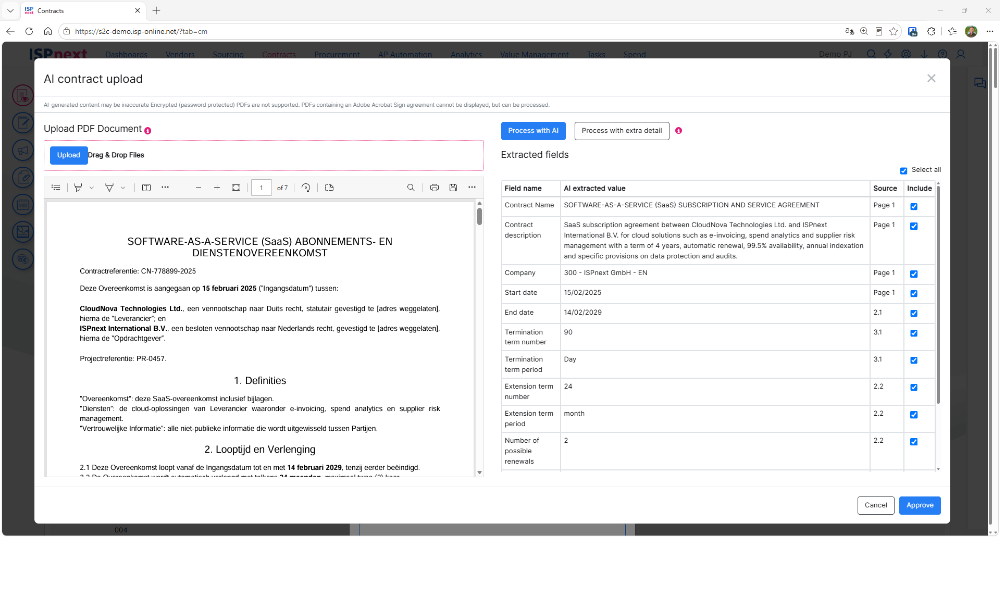The image size is (1000, 600).
Task: Go to browser home page
Action: 48,31
